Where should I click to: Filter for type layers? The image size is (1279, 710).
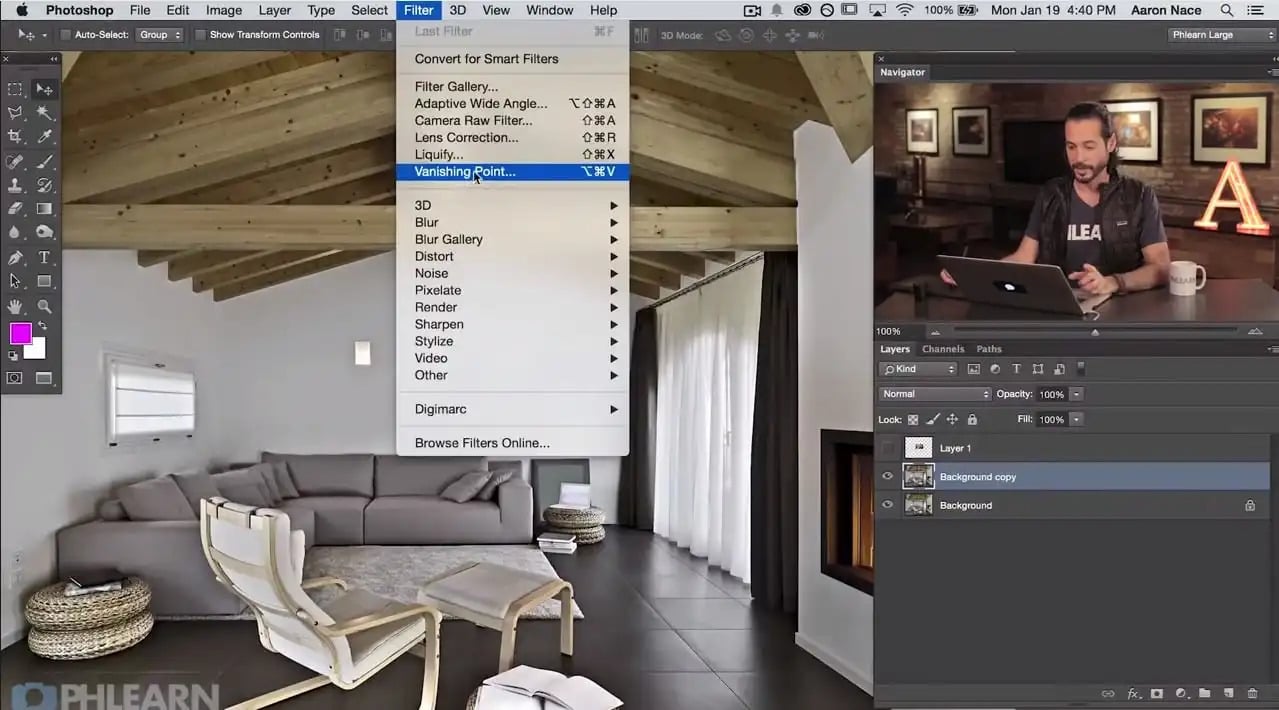click(x=1016, y=369)
